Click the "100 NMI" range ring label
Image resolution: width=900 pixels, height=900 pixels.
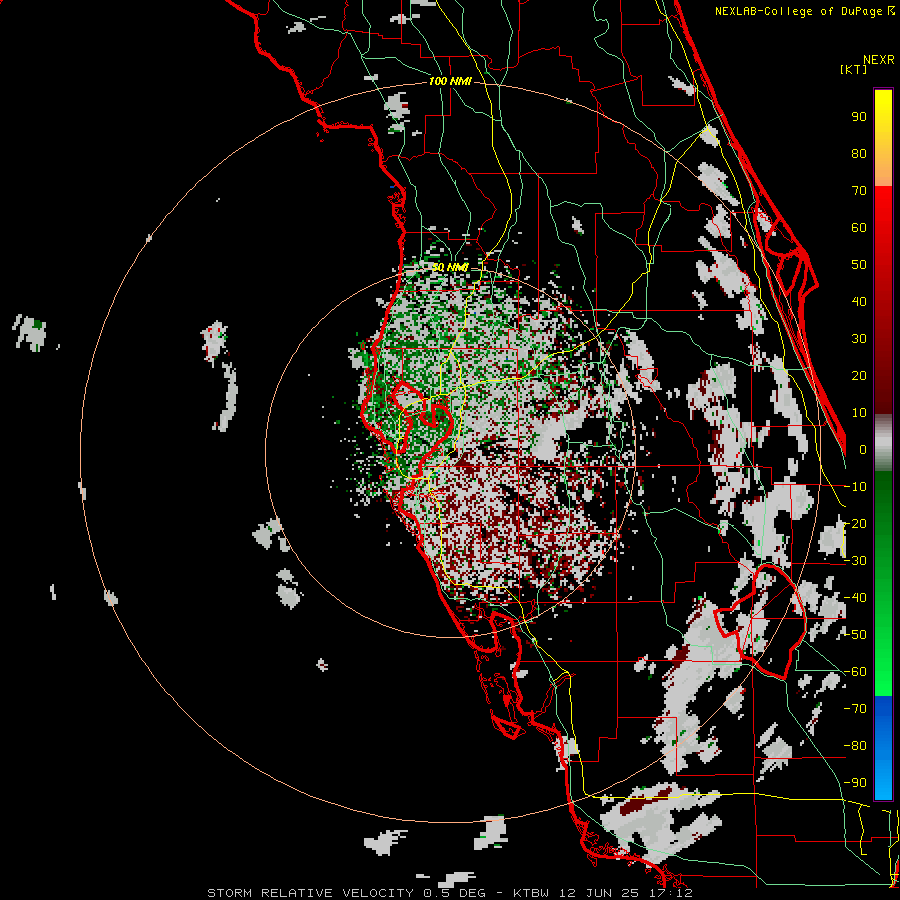click(x=449, y=82)
